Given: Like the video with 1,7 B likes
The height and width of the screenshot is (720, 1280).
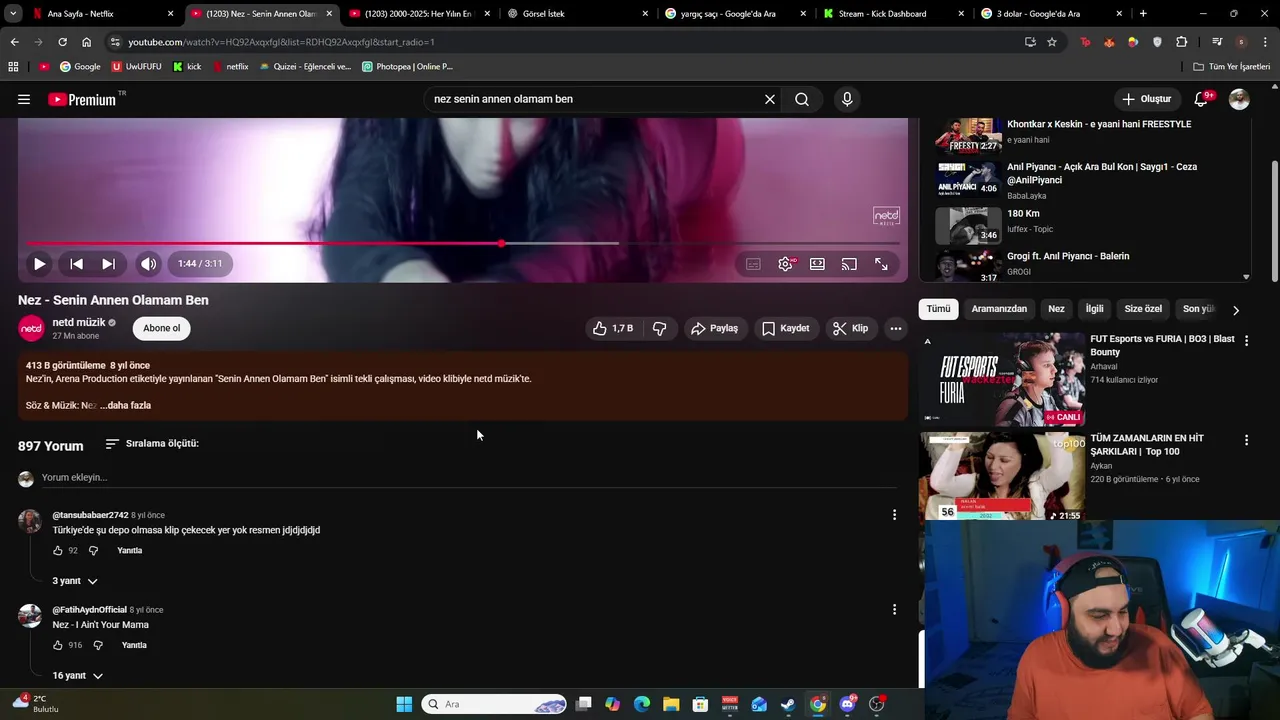Looking at the screenshot, I should pyautogui.click(x=612, y=328).
